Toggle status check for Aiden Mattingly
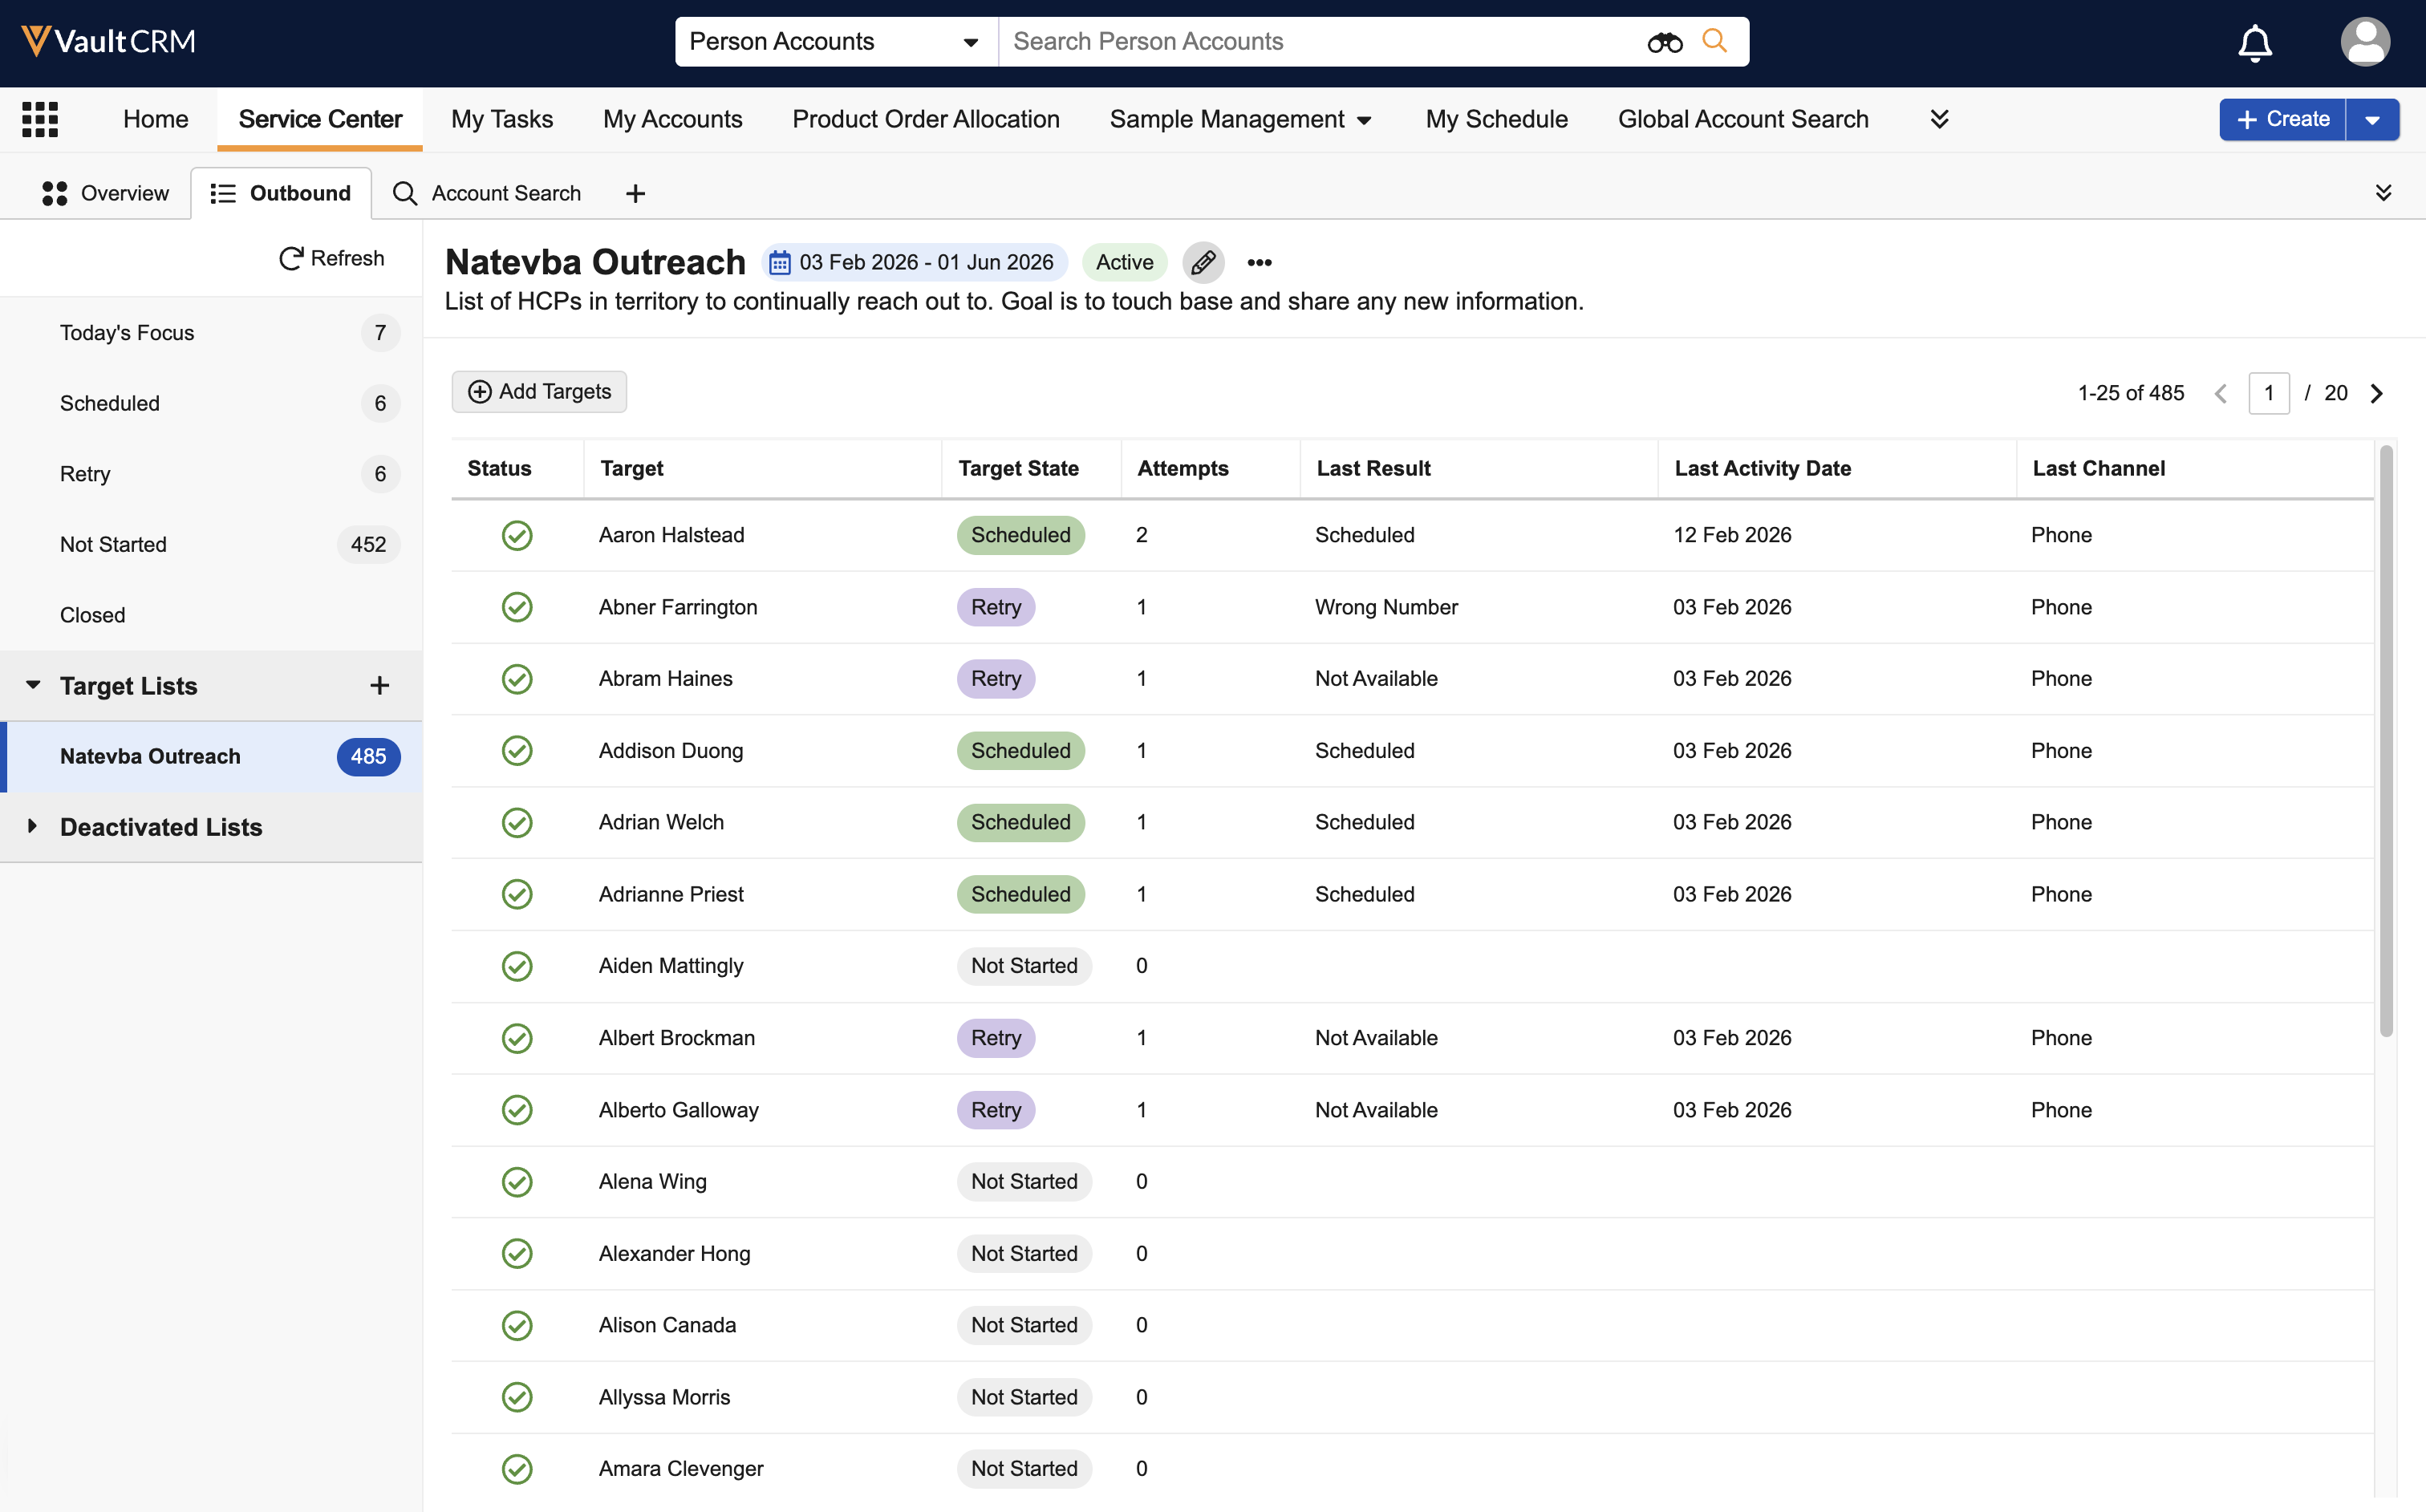This screenshot has width=2426, height=1512. point(517,966)
